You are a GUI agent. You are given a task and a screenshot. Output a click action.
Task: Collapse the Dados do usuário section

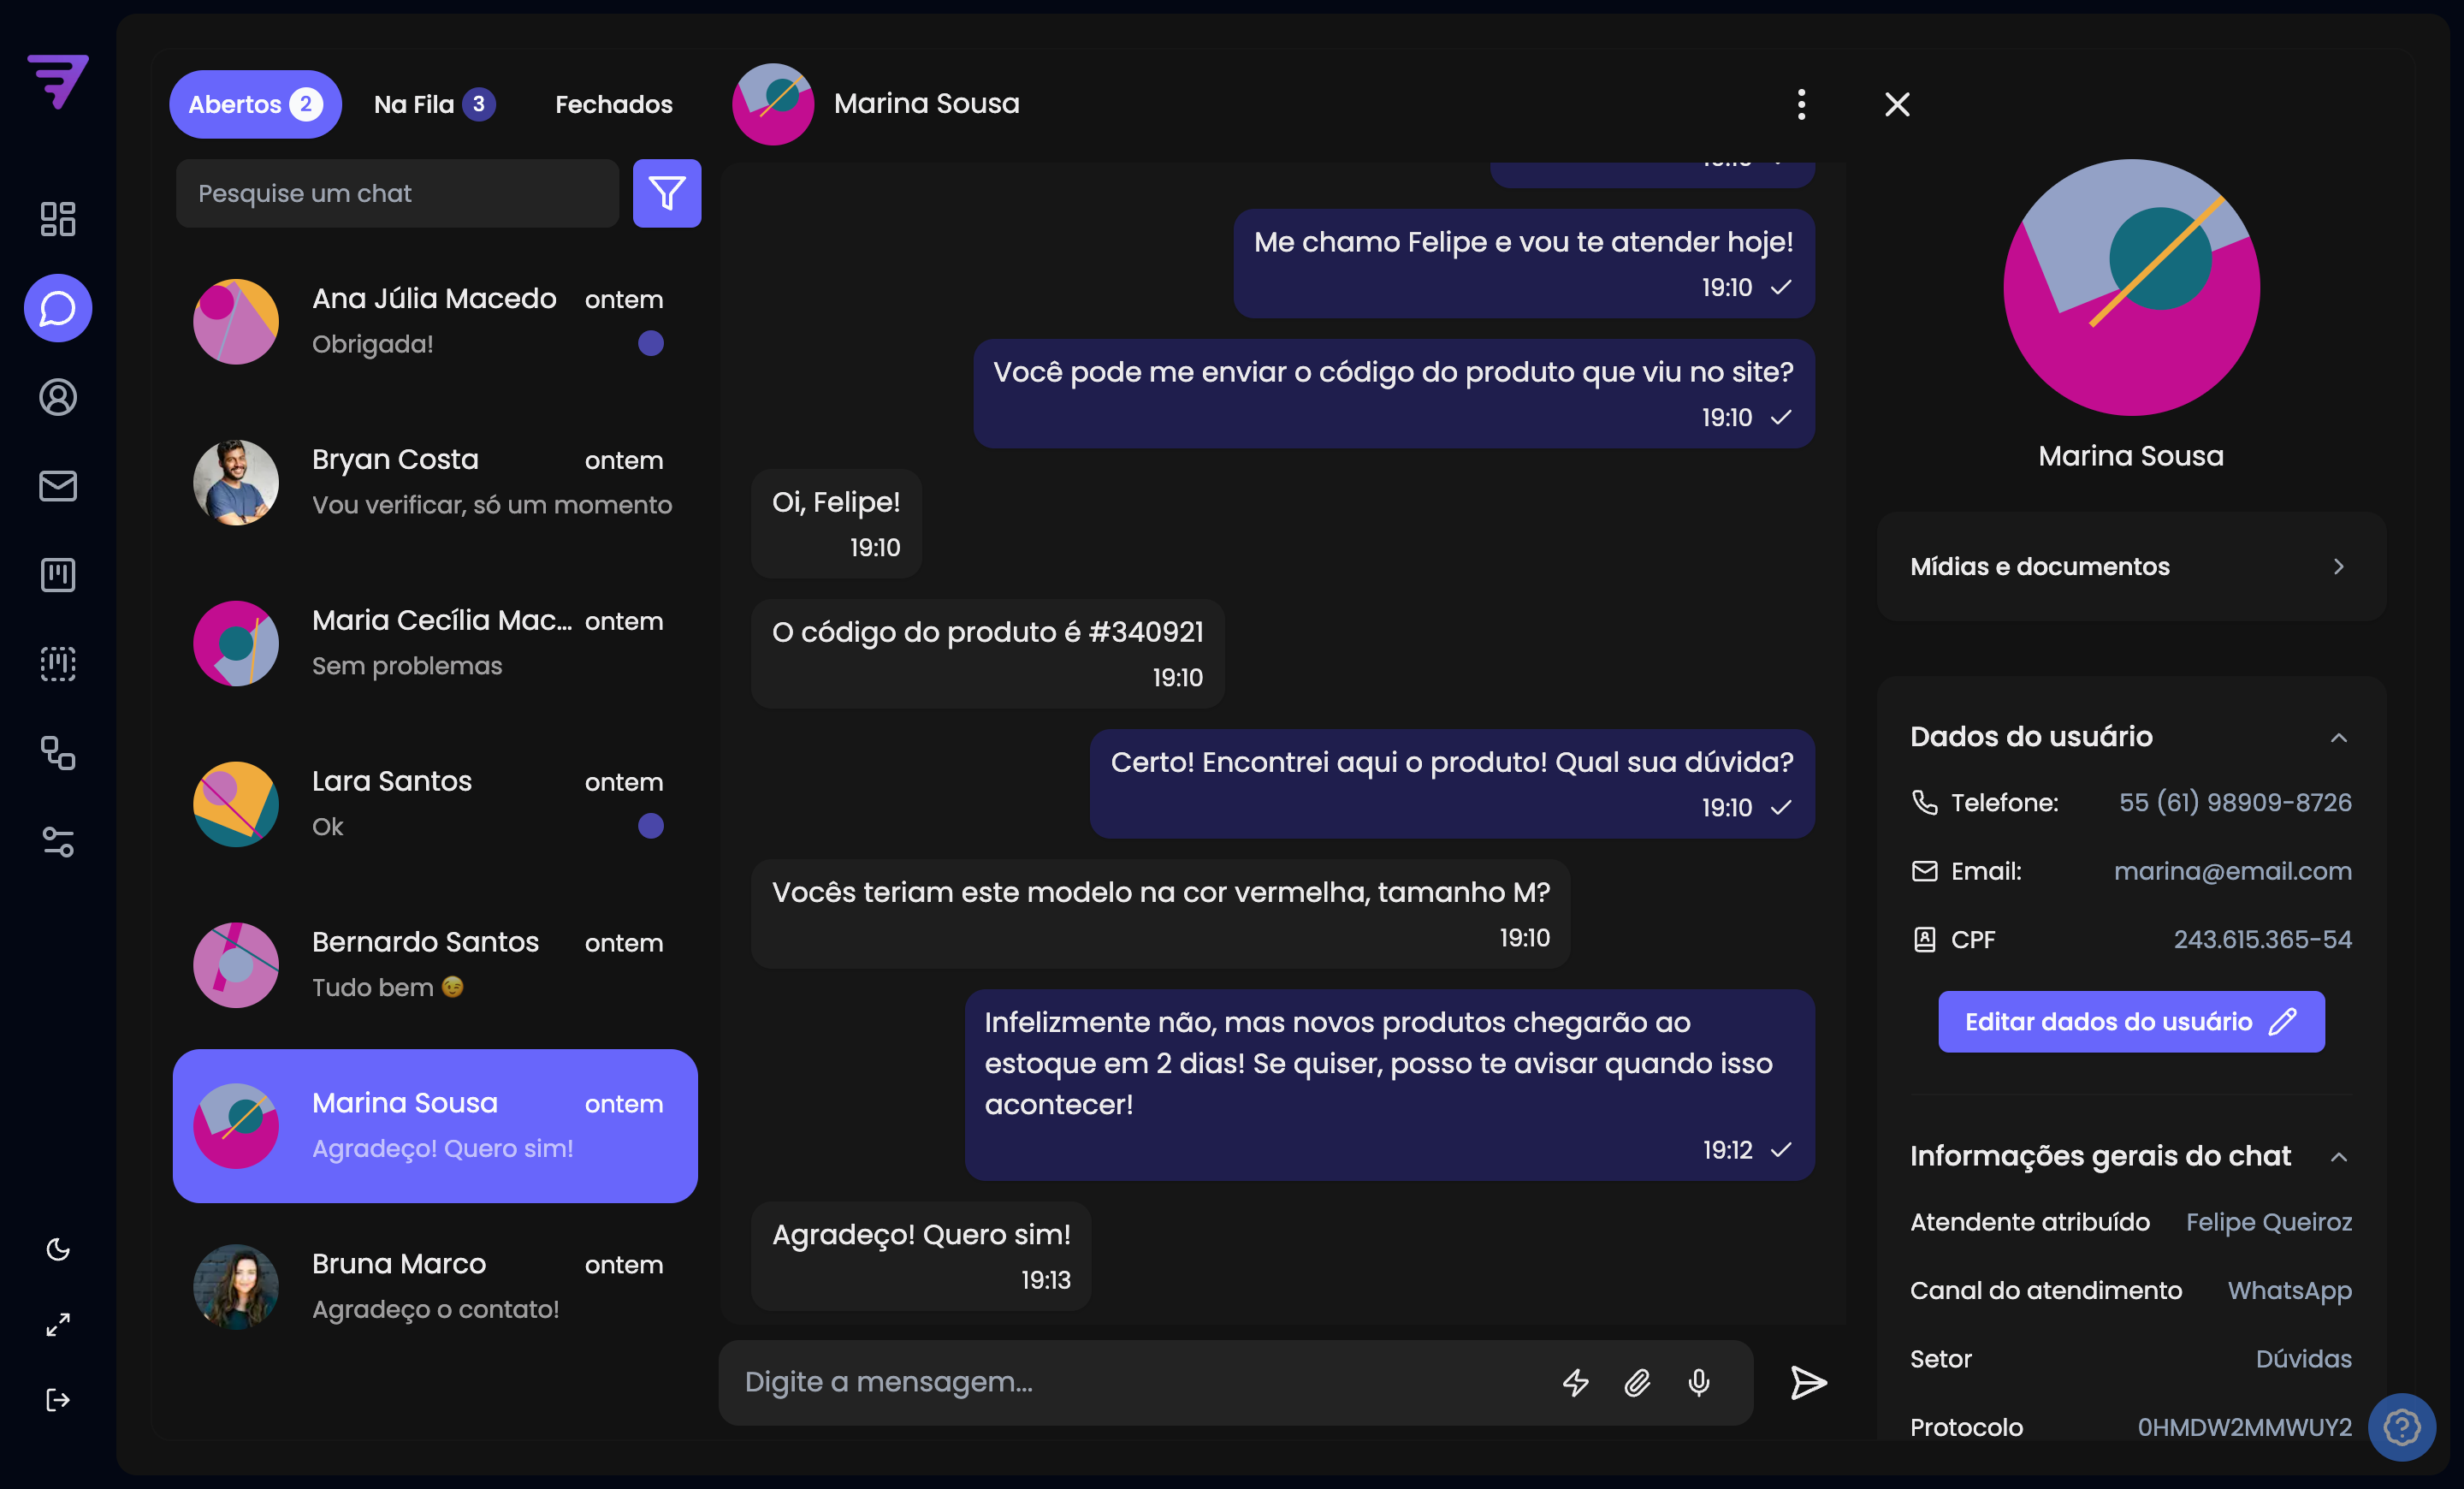pyautogui.click(x=2338, y=738)
